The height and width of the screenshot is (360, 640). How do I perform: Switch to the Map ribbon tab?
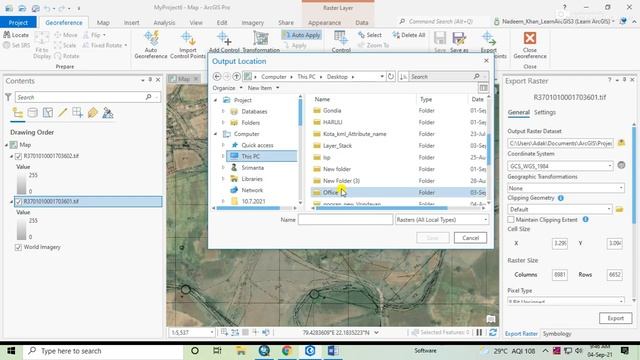tap(103, 22)
